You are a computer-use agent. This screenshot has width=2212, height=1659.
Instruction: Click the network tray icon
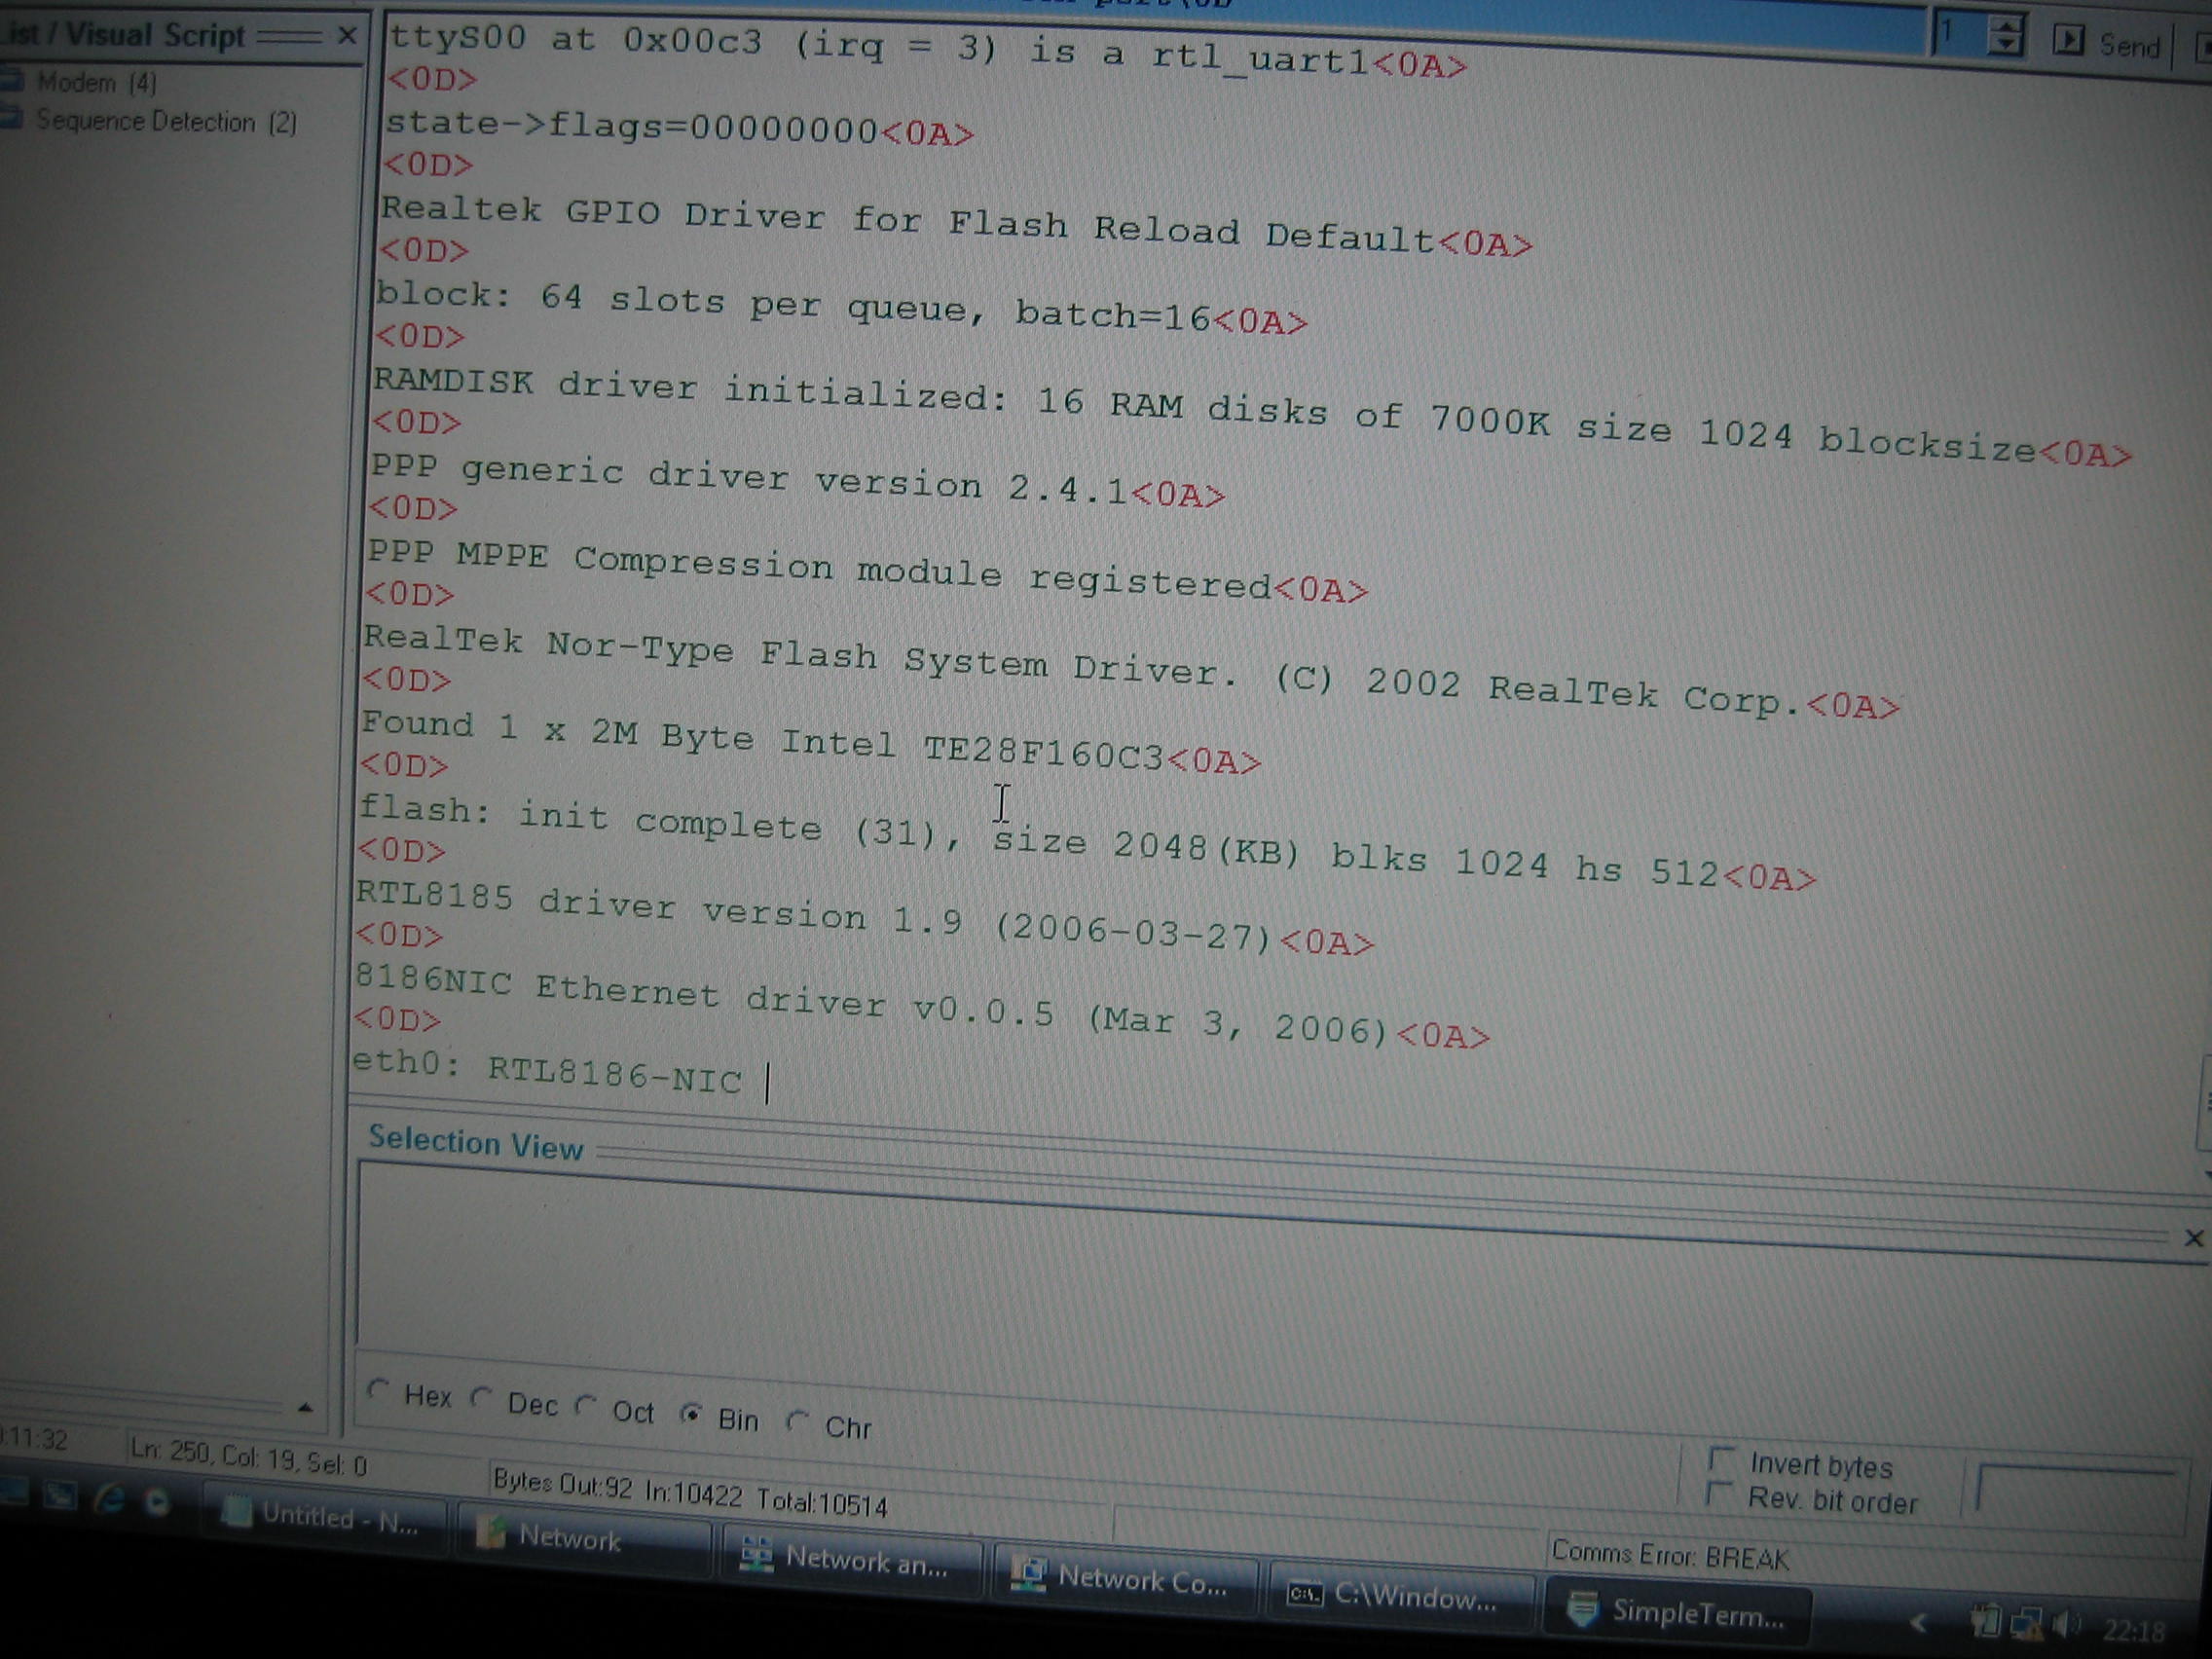(2027, 1625)
